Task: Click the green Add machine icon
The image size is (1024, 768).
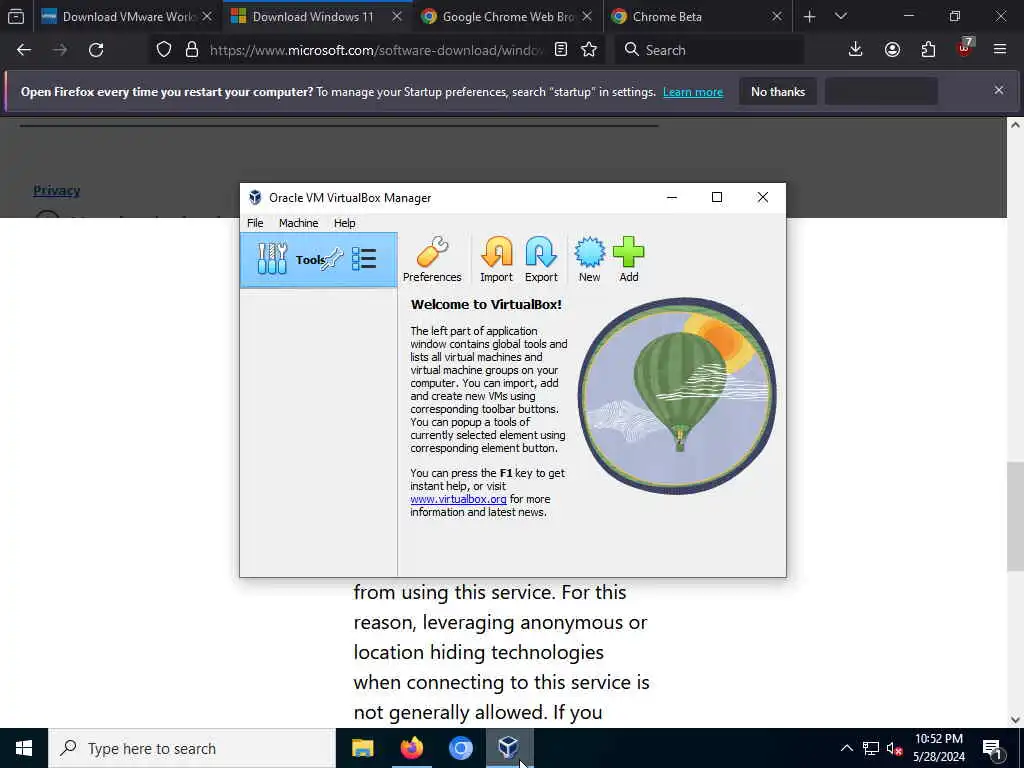Action: coord(628,259)
